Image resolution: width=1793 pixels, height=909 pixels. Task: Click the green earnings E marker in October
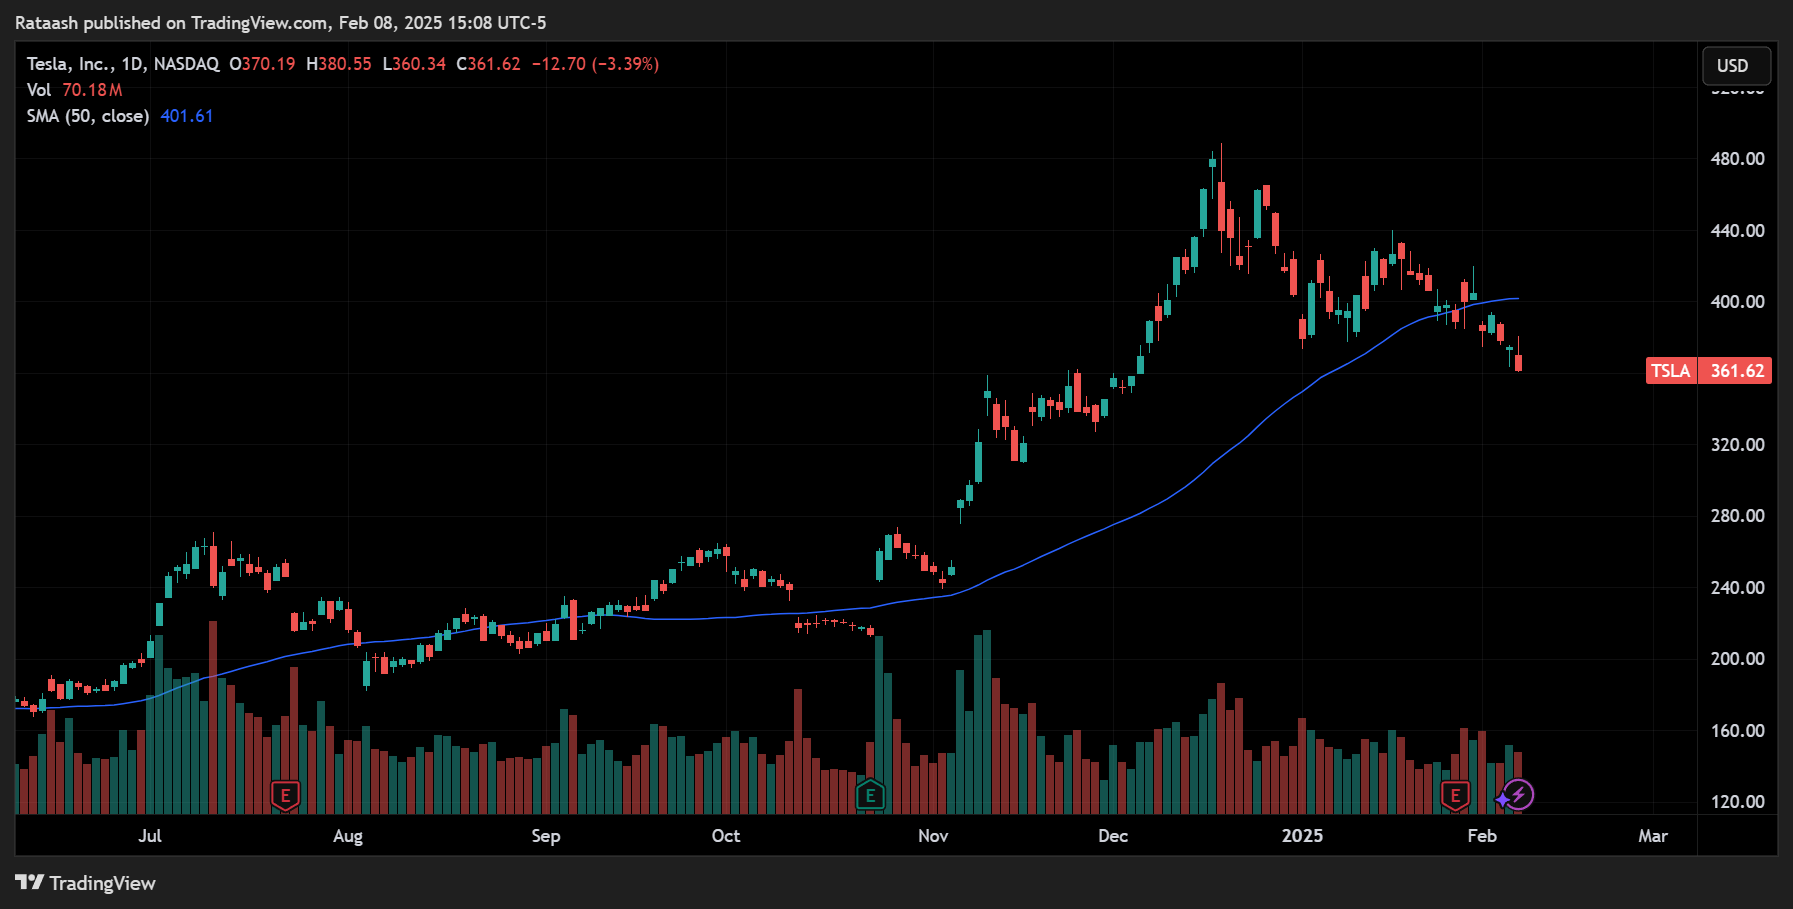pyautogui.click(x=870, y=796)
